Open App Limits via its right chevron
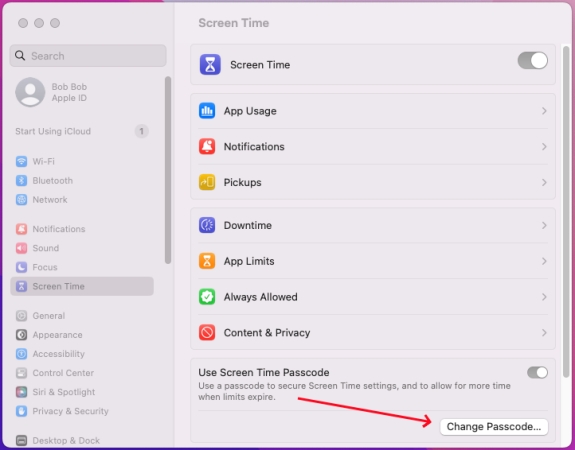This screenshot has height=450, width=575. pos(544,261)
